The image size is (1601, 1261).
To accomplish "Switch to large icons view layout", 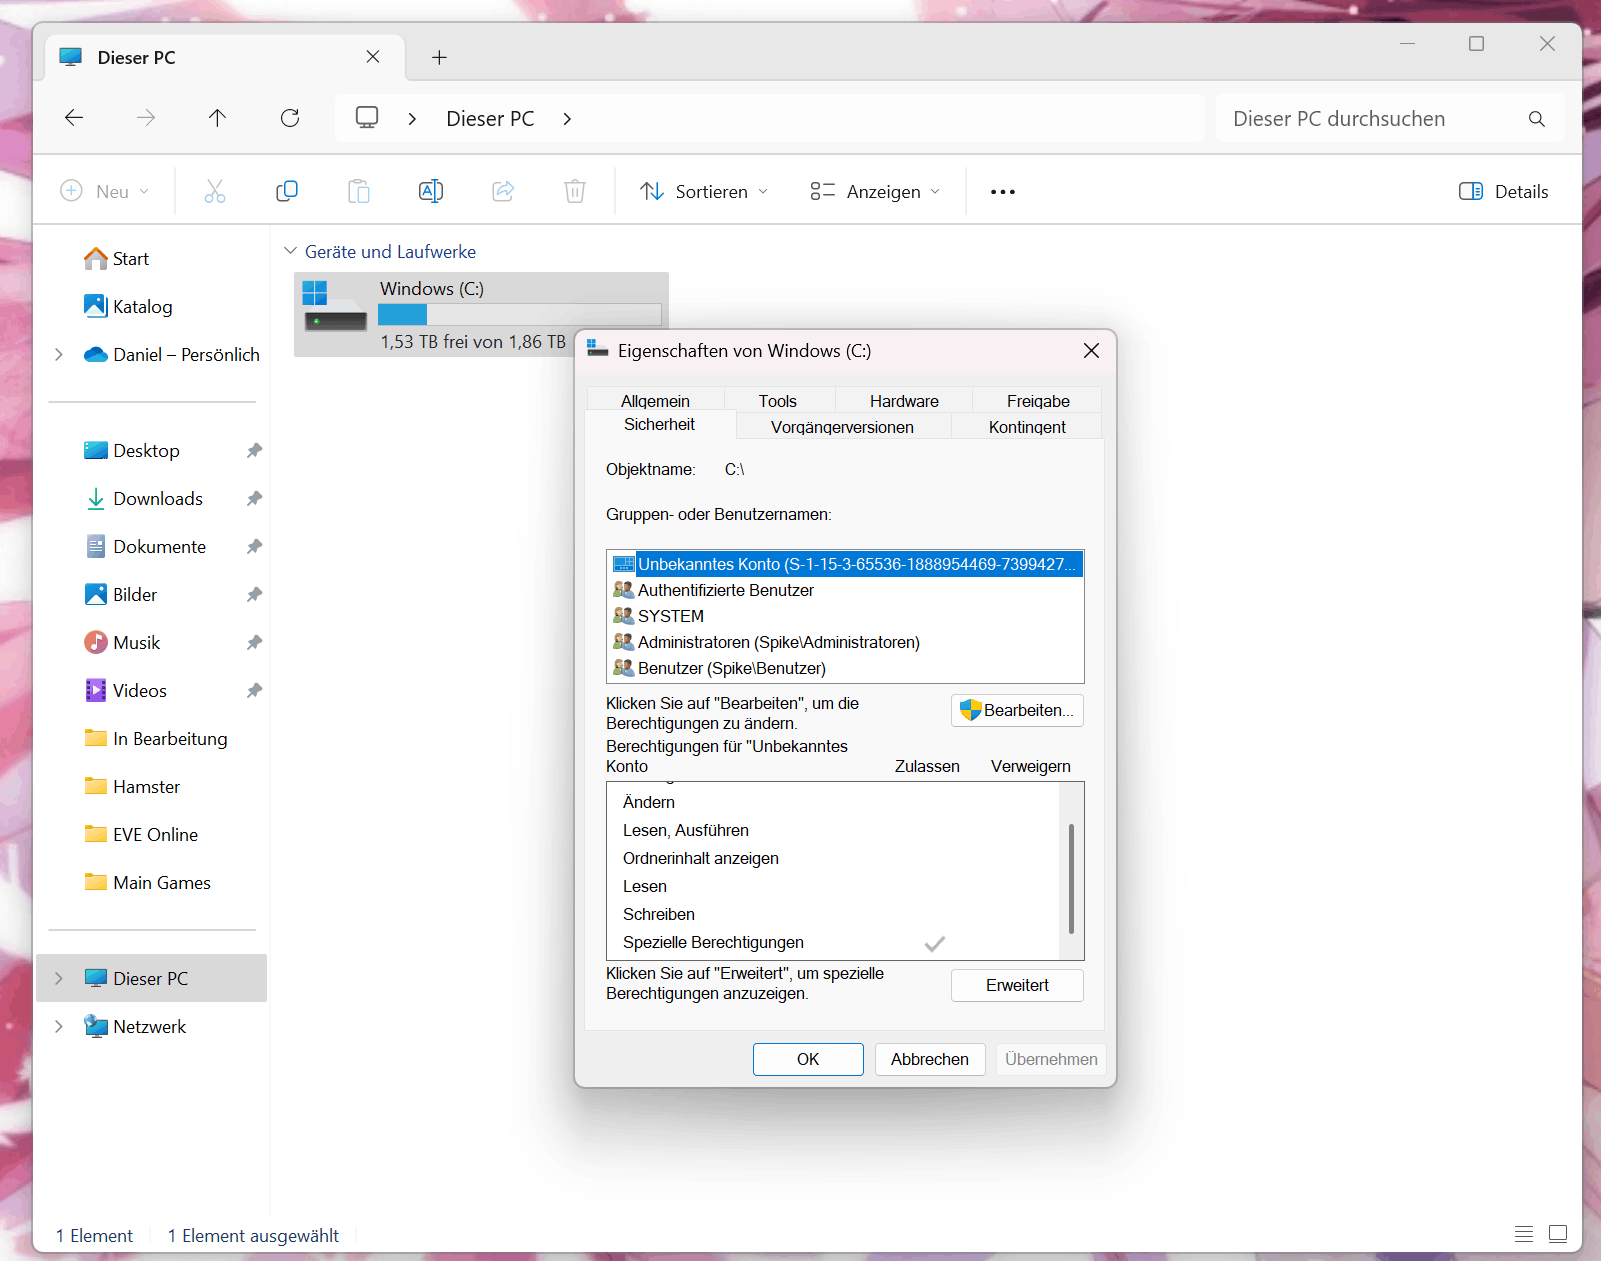I will [1558, 1234].
